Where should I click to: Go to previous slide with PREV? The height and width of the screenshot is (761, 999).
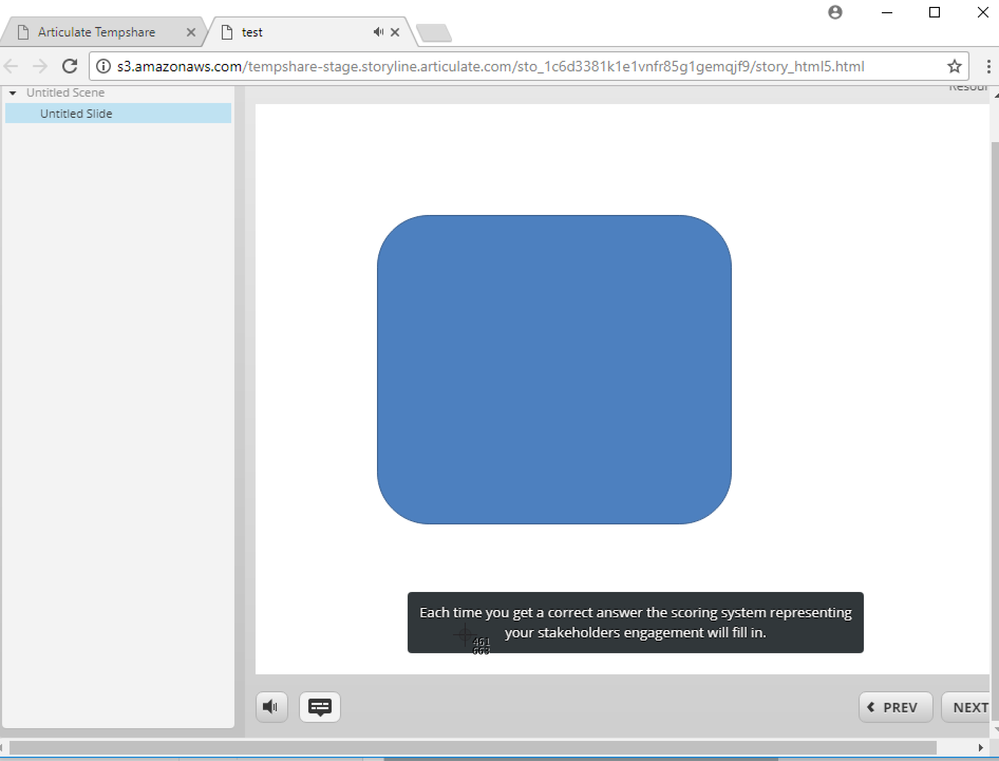[895, 707]
